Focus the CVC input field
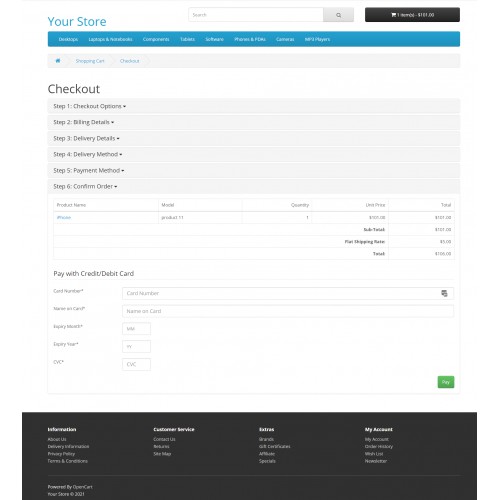This screenshot has width=500, height=500. tap(136, 364)
